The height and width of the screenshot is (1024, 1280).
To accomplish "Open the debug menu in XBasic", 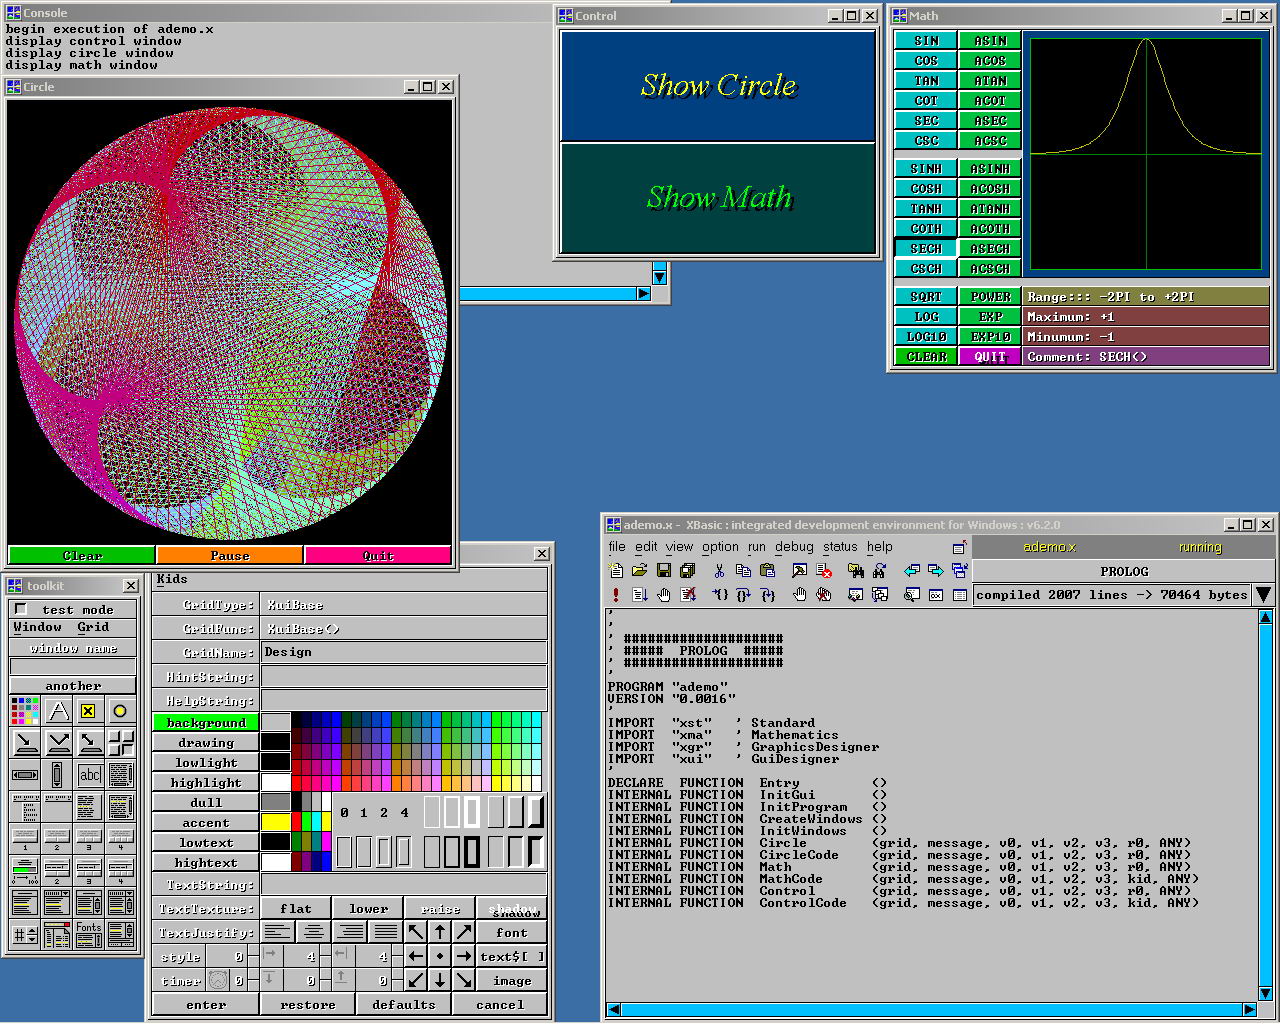I will click(x=794, y=547).
